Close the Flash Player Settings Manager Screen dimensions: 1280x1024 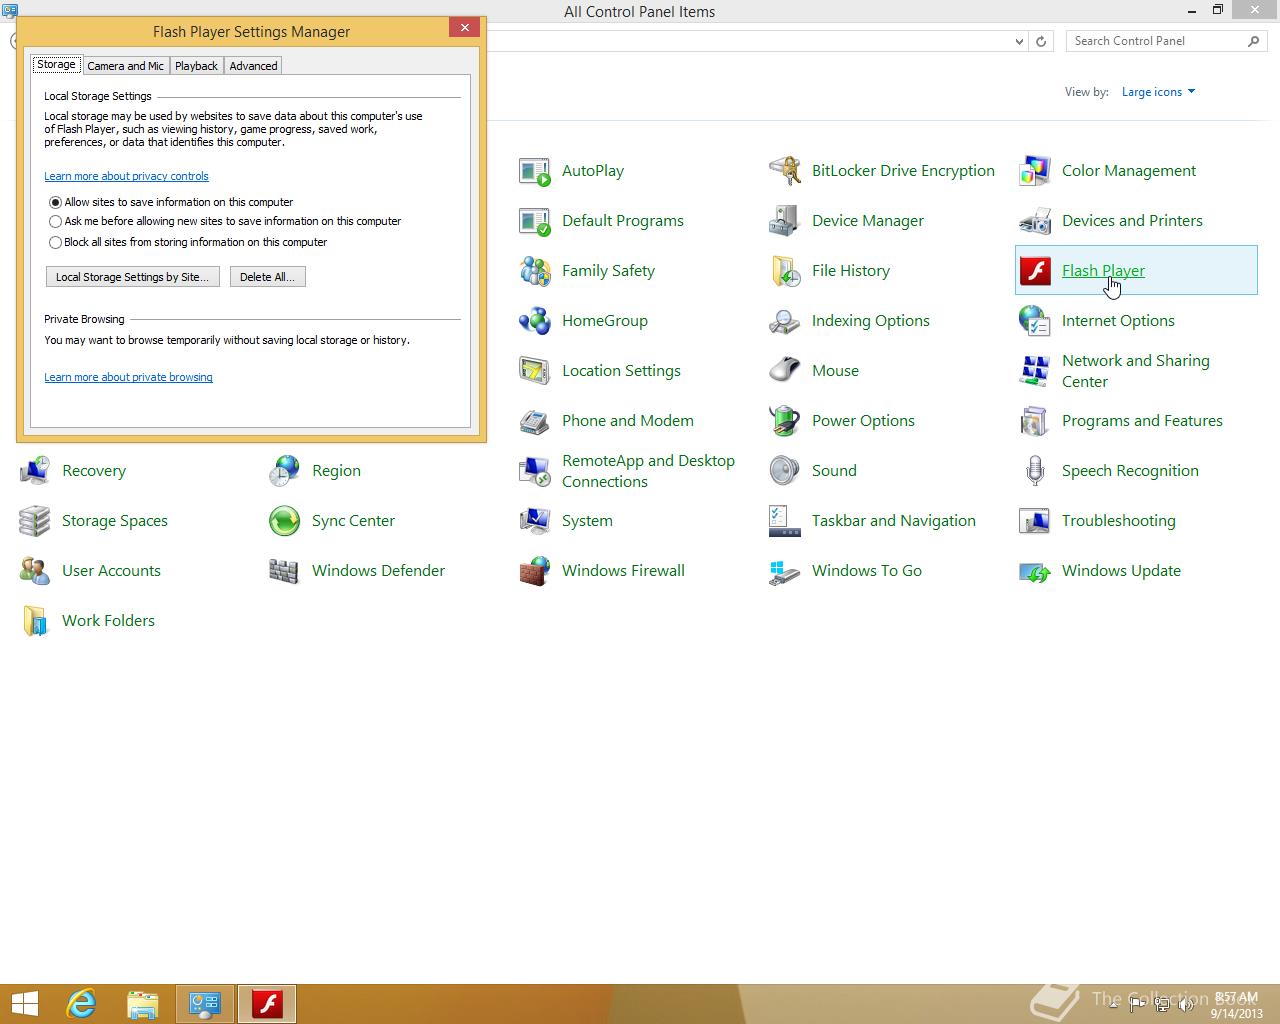tap(464, 28)
